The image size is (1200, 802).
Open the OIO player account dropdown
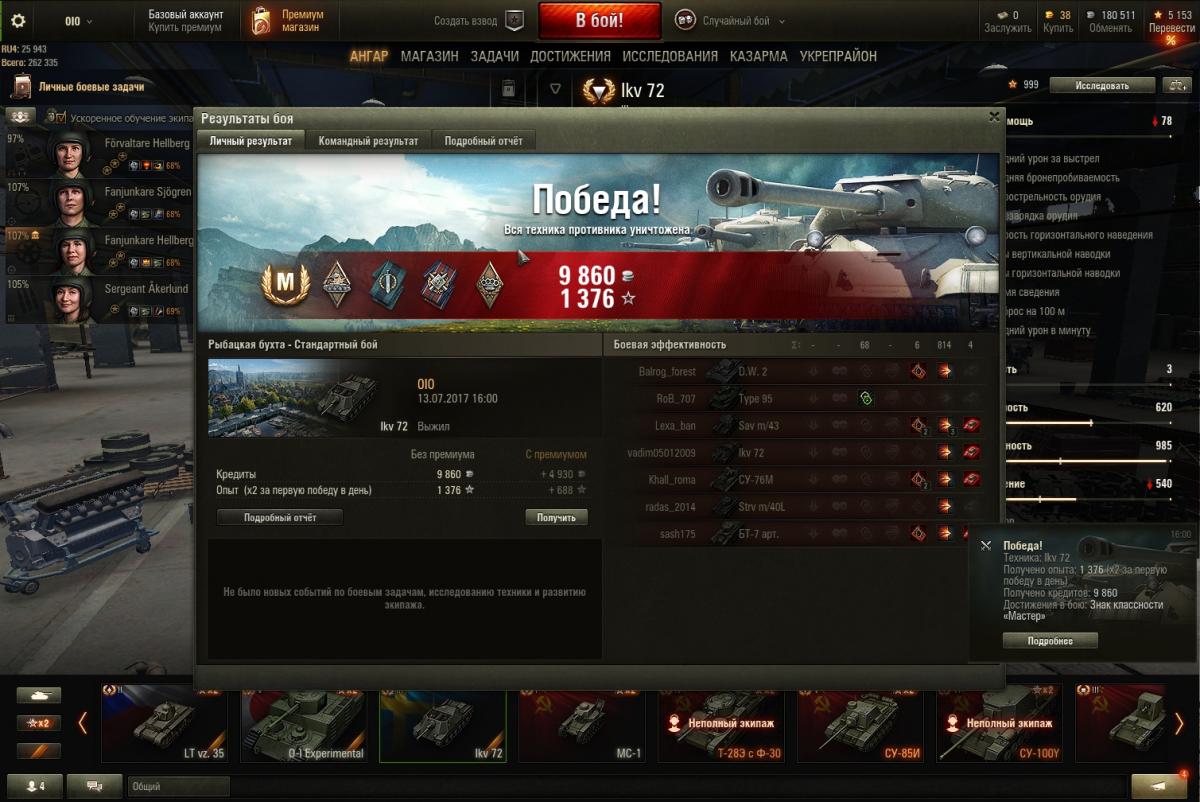click(x=76, y=20)
